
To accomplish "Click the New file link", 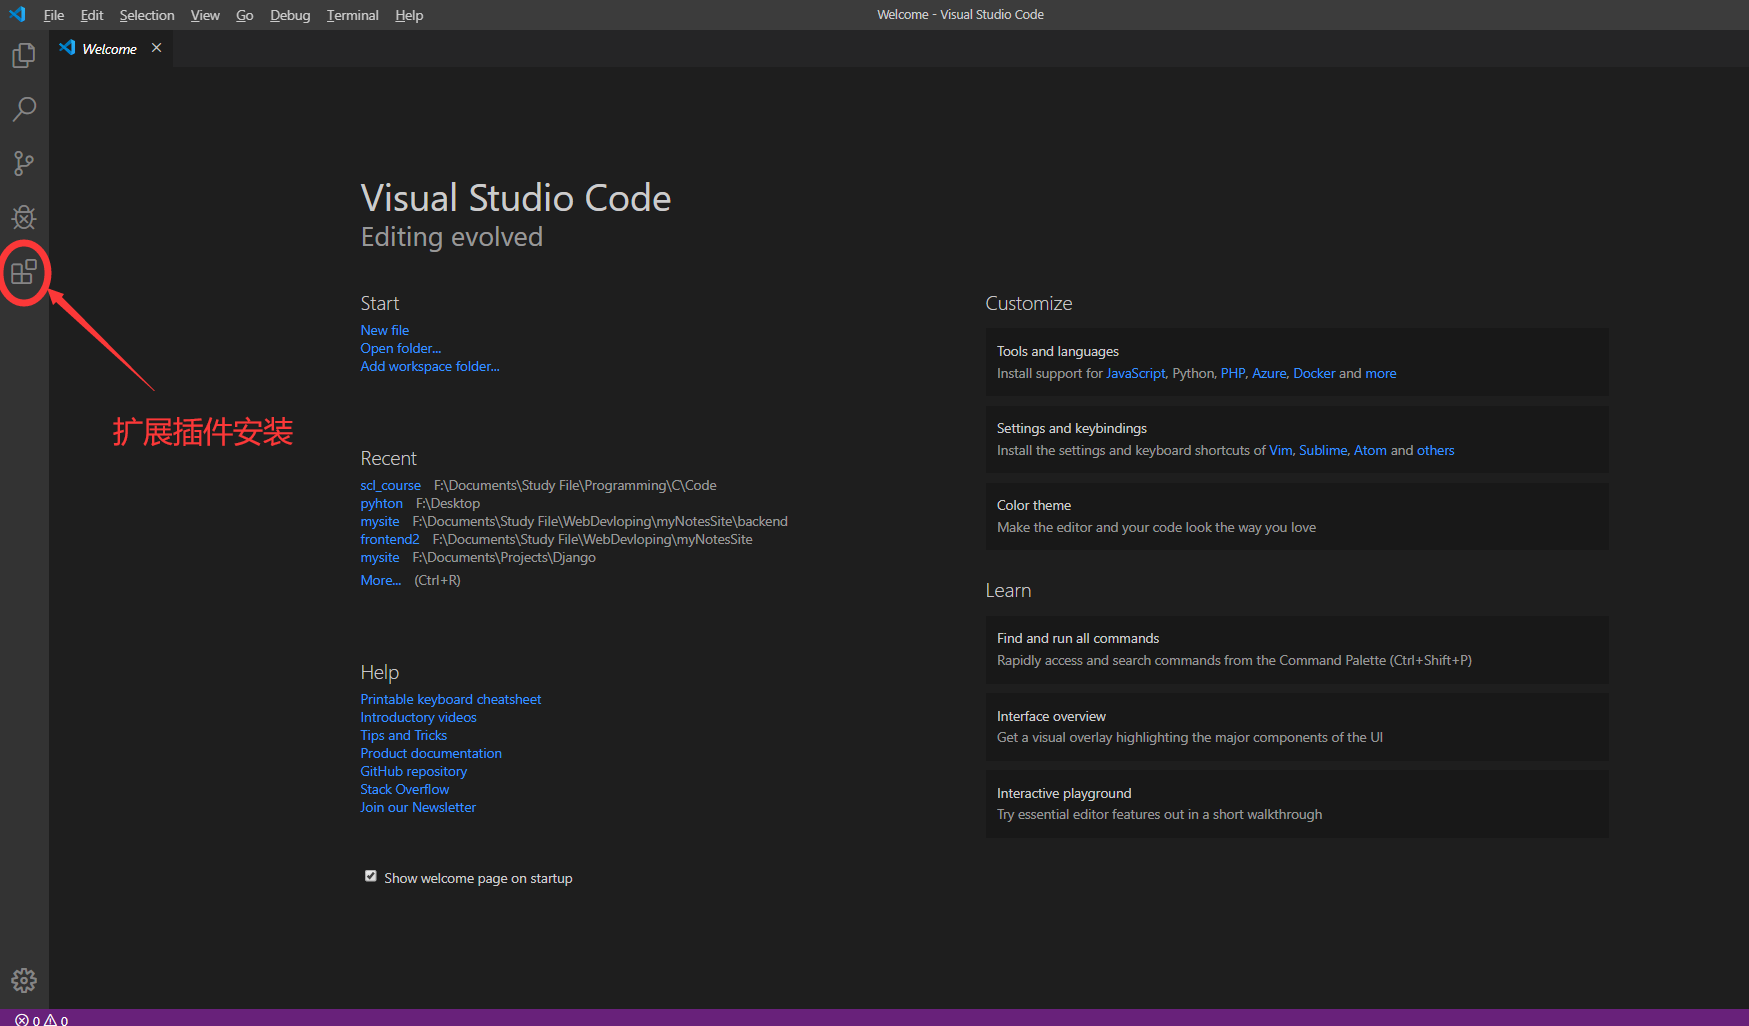I will 385,330.
